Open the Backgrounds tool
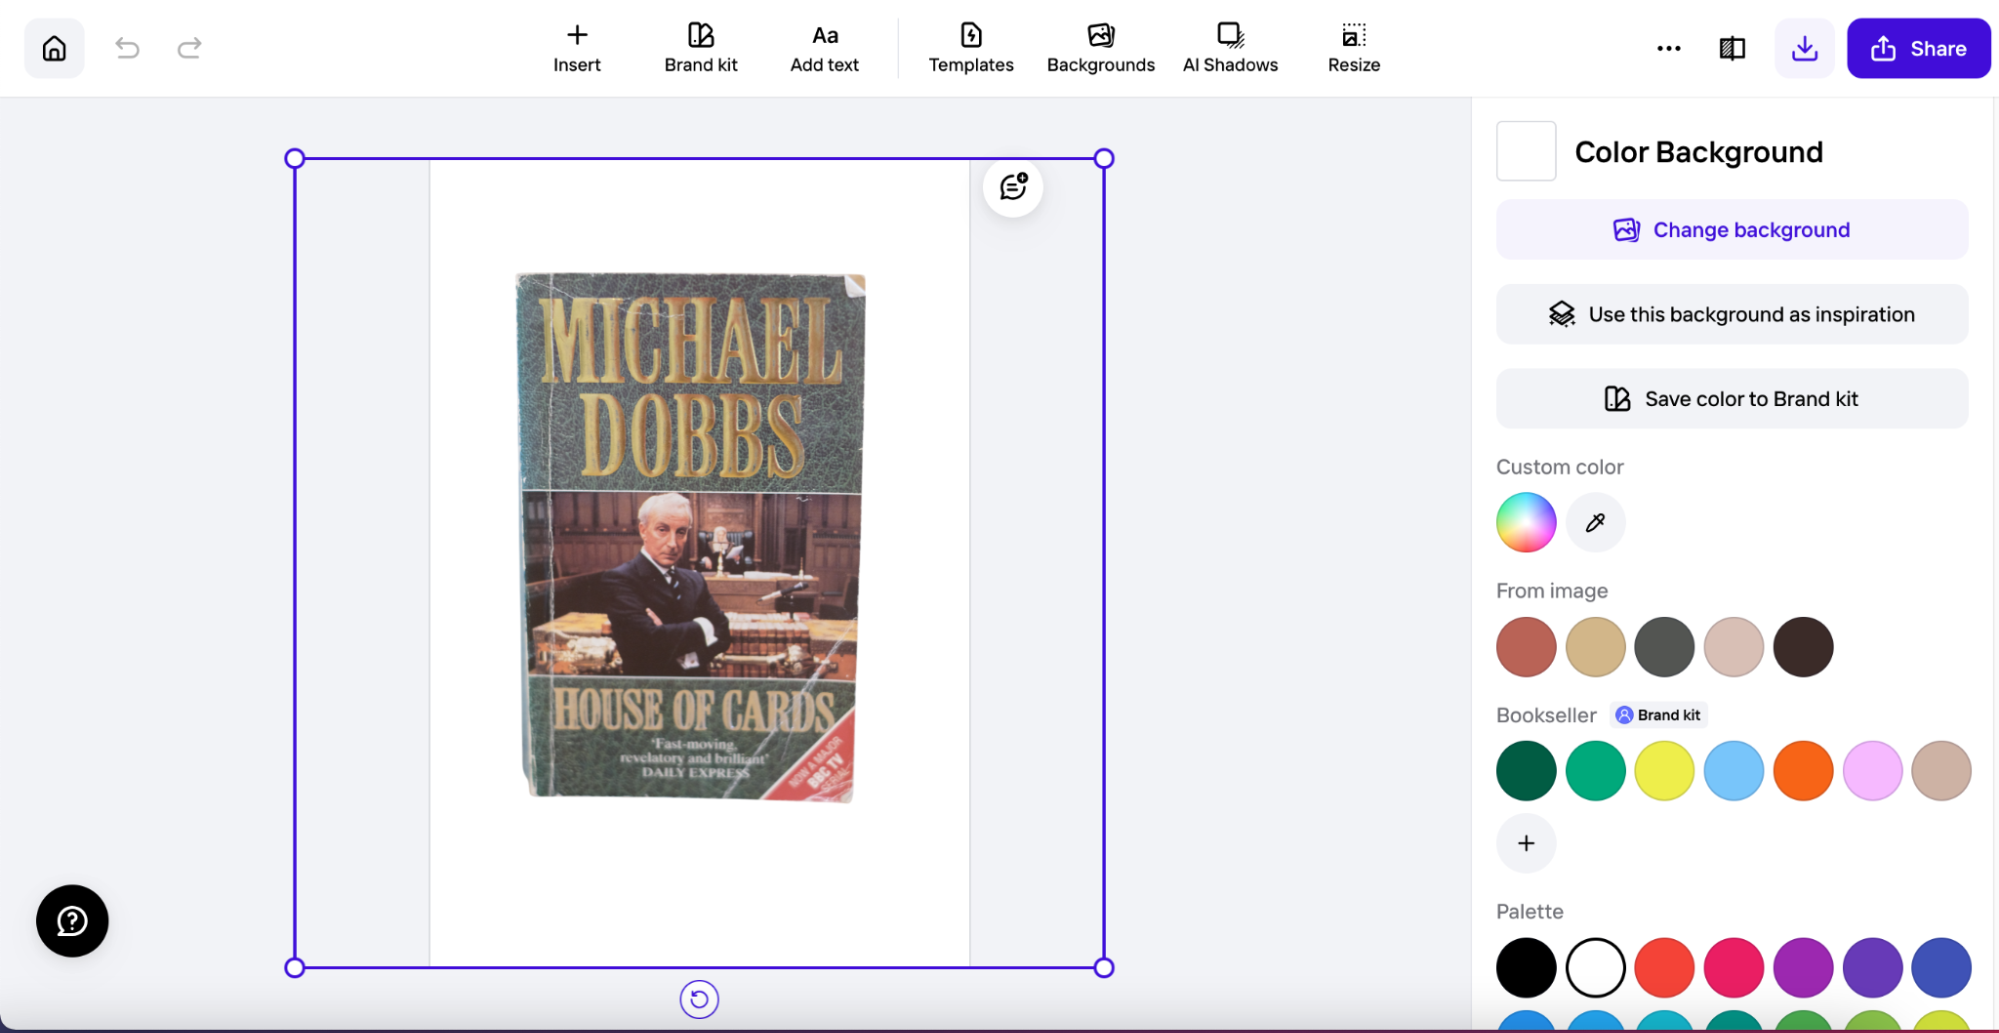The image size is (1999, 1033). [x=1101, y=48]
